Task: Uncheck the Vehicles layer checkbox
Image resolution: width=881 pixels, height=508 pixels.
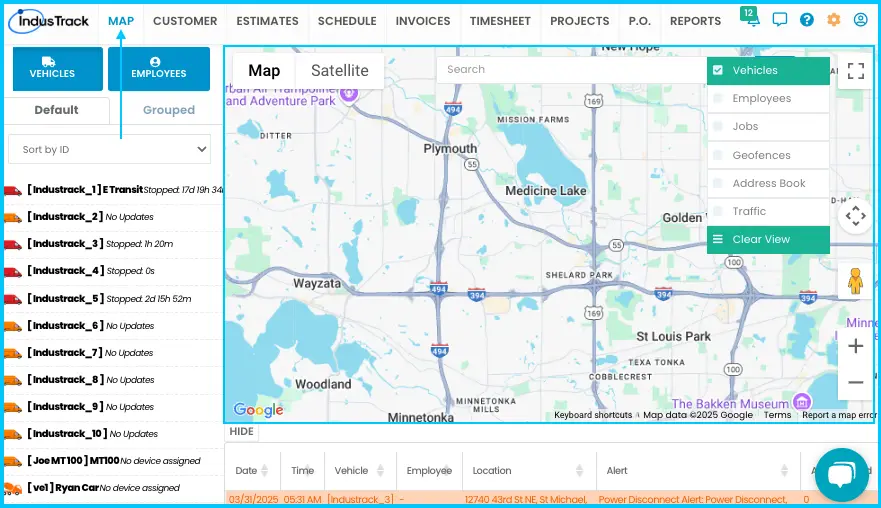Action: click(717, 70)
